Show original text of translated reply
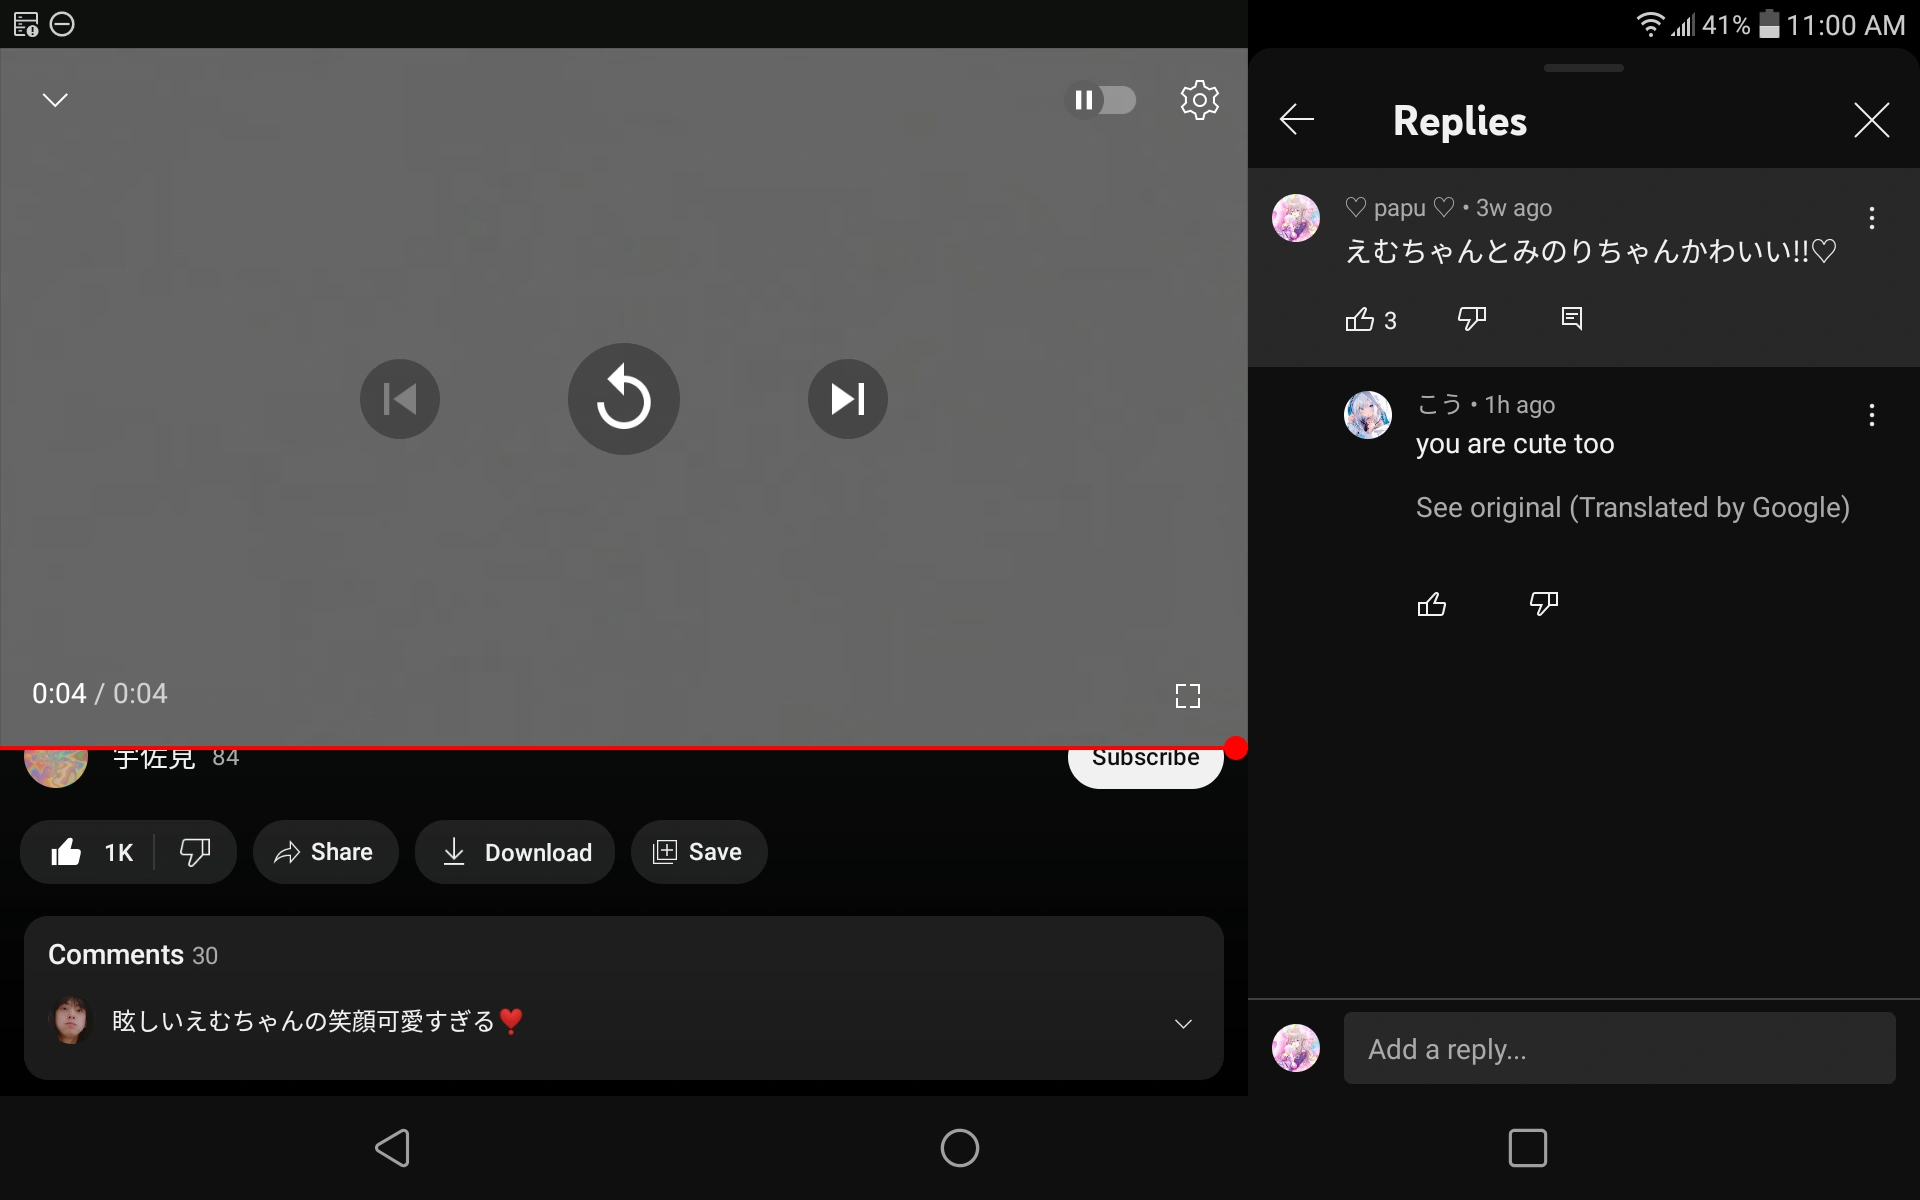 pos(1631,508)
